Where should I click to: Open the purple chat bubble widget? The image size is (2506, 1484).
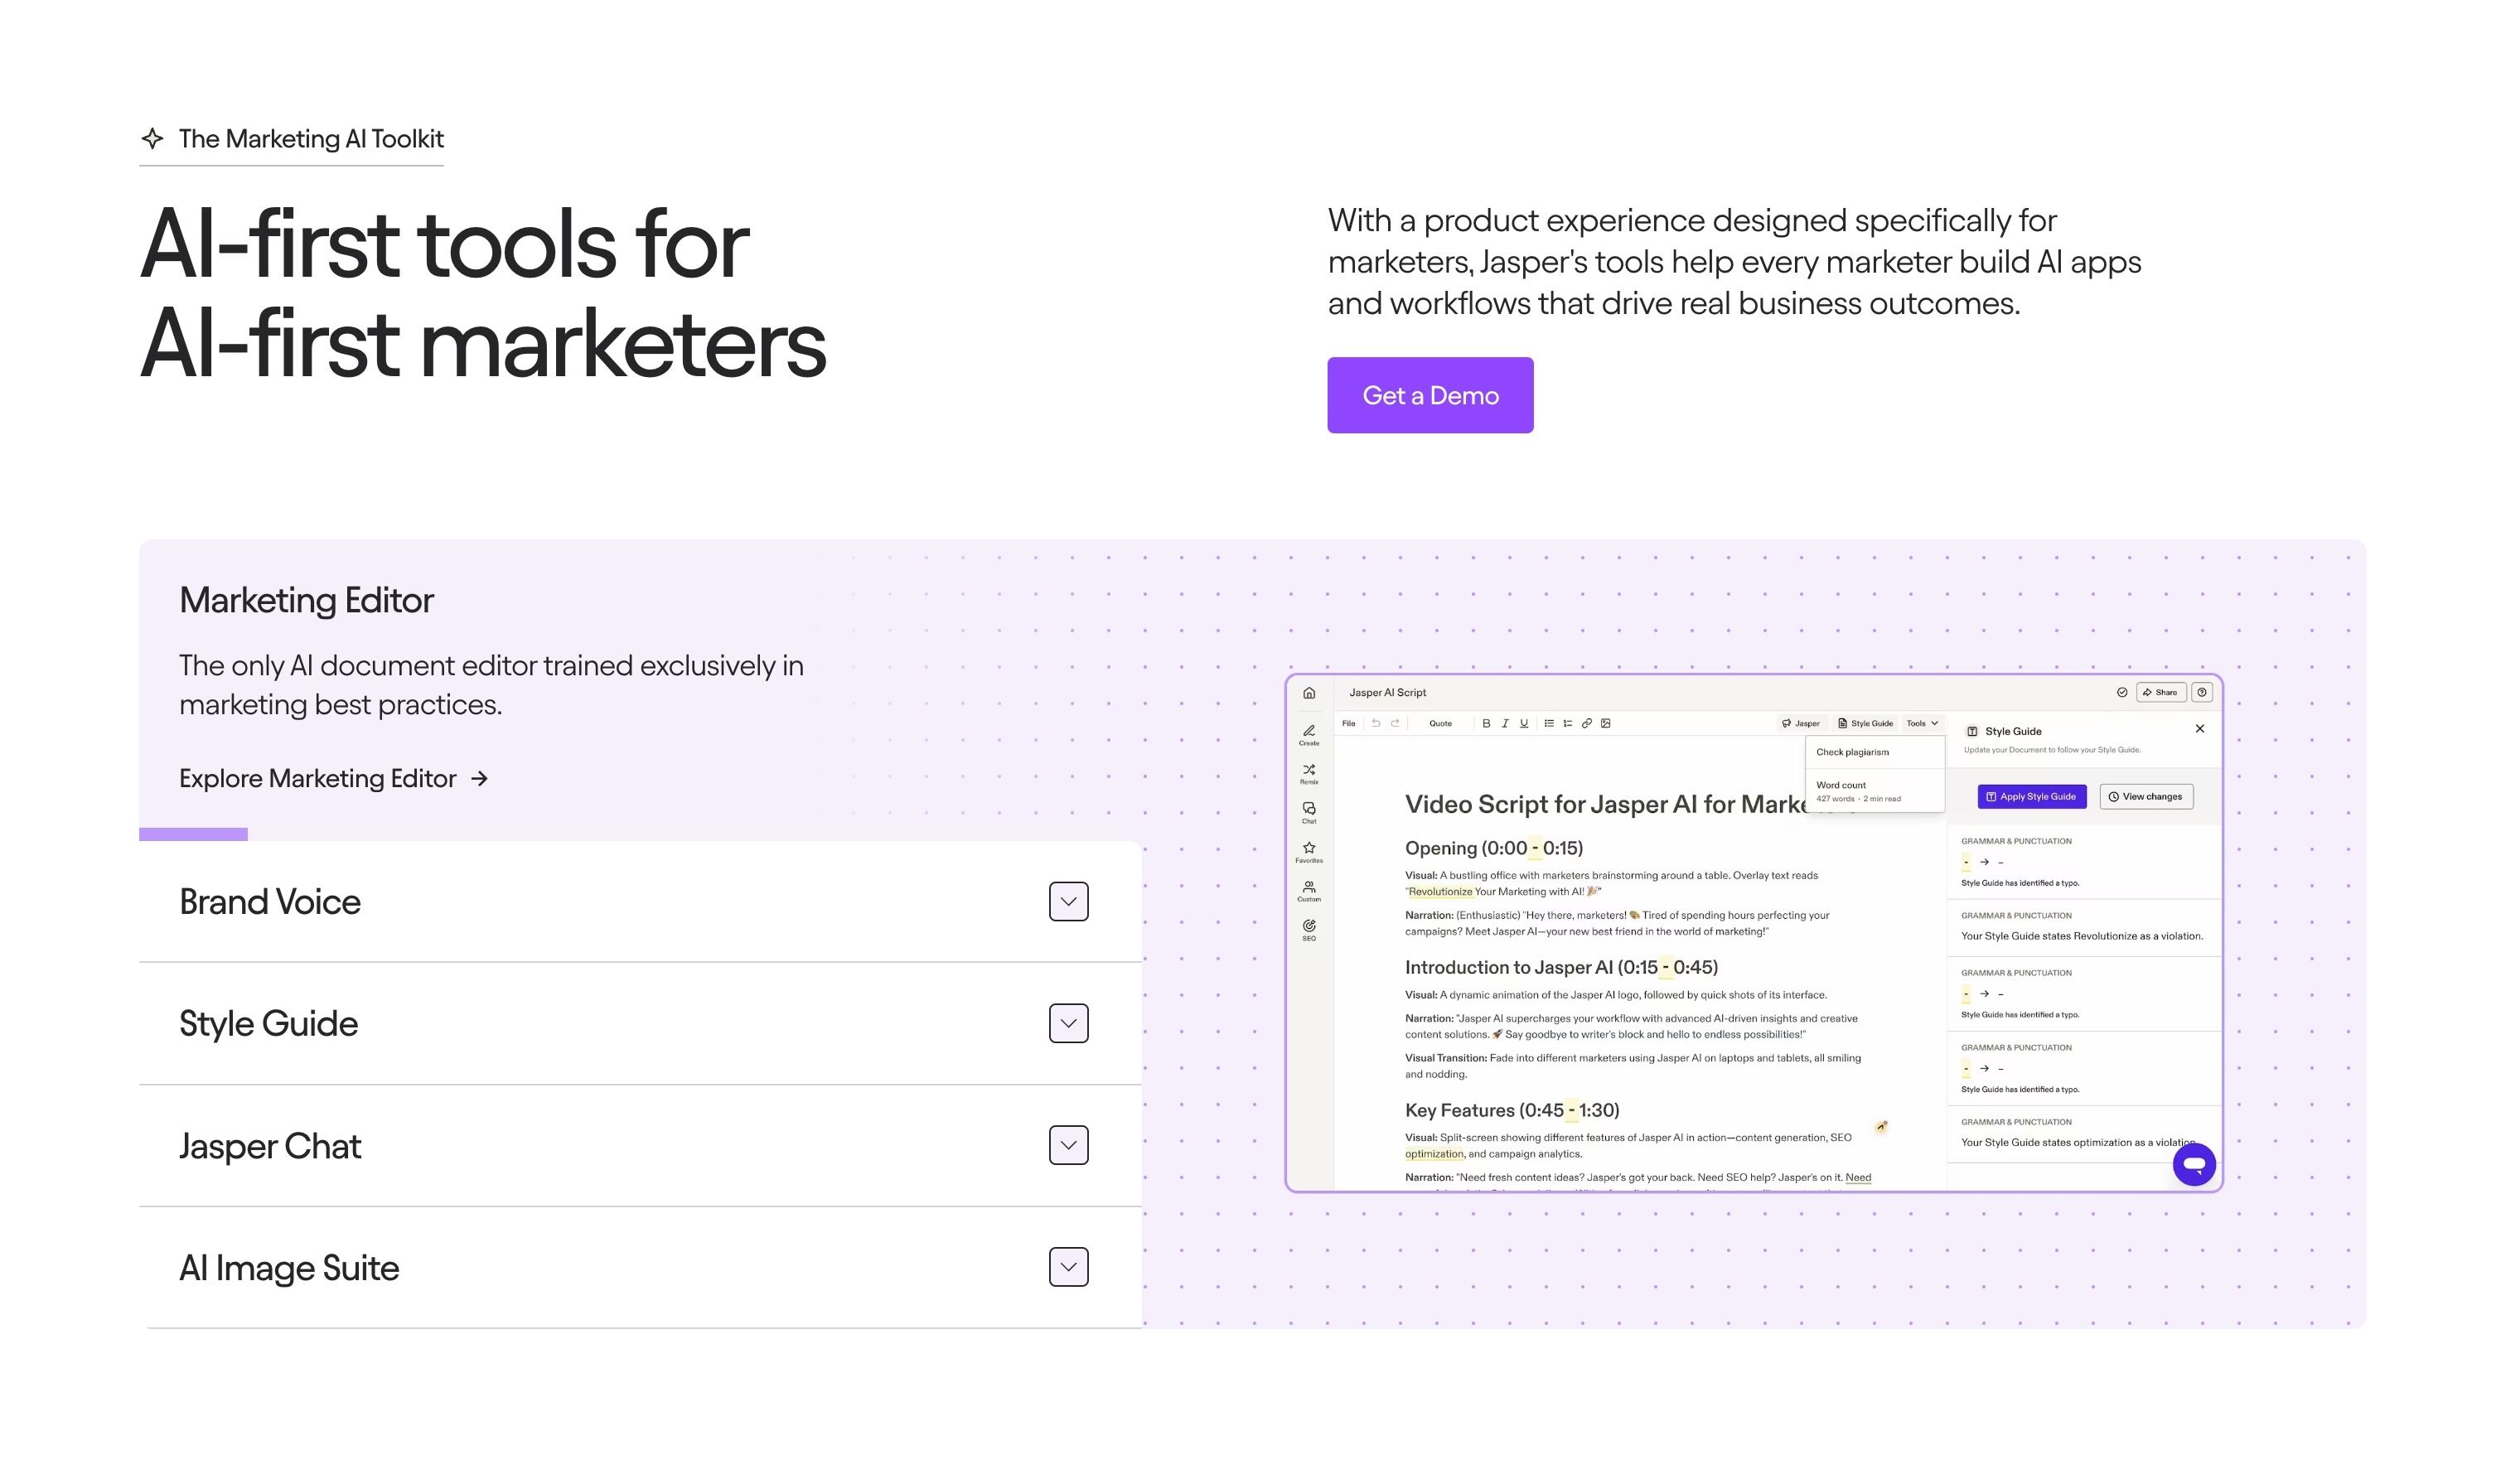[x=2195, y=1164]
